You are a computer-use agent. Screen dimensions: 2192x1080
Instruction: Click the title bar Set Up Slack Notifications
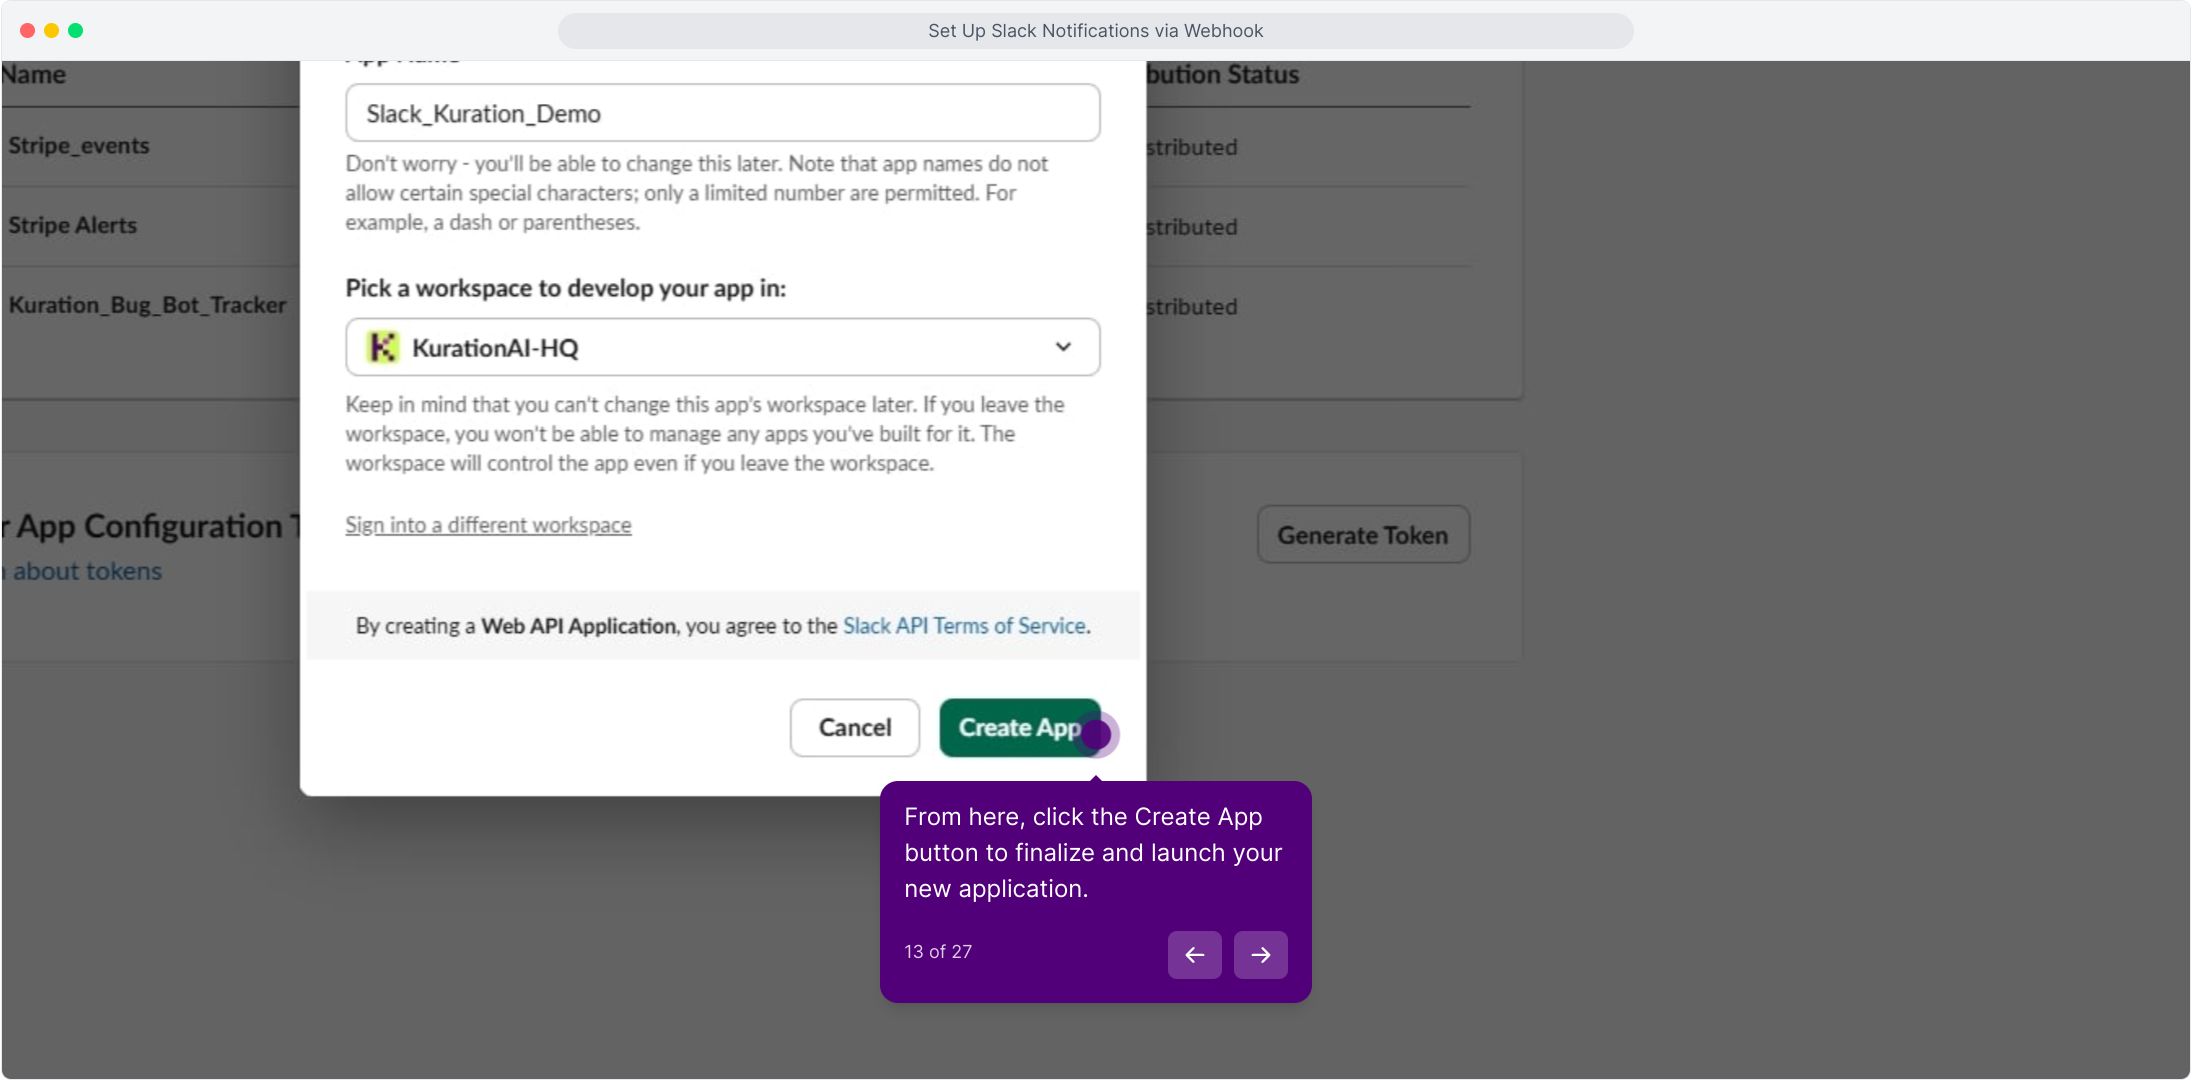point(1096,31)
